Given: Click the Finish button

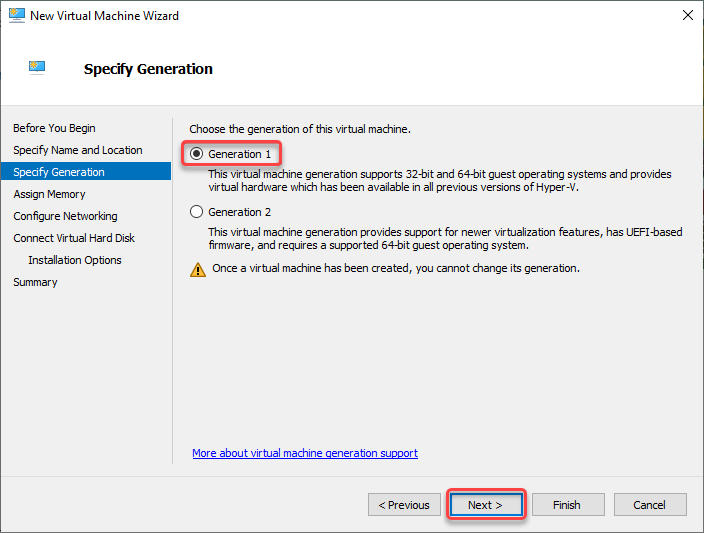Looking at the screenshot, I should tap(568, 505).
